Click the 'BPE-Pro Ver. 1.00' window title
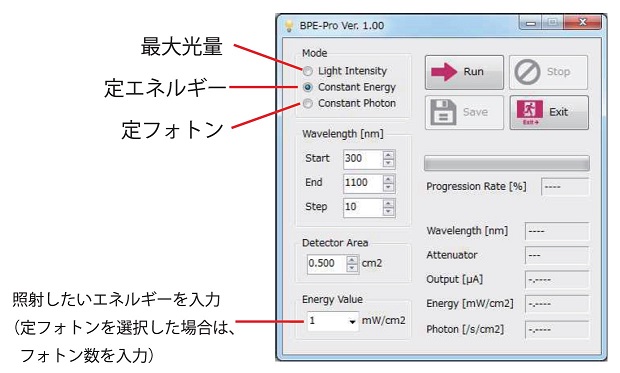 click(x=342, y=26)
